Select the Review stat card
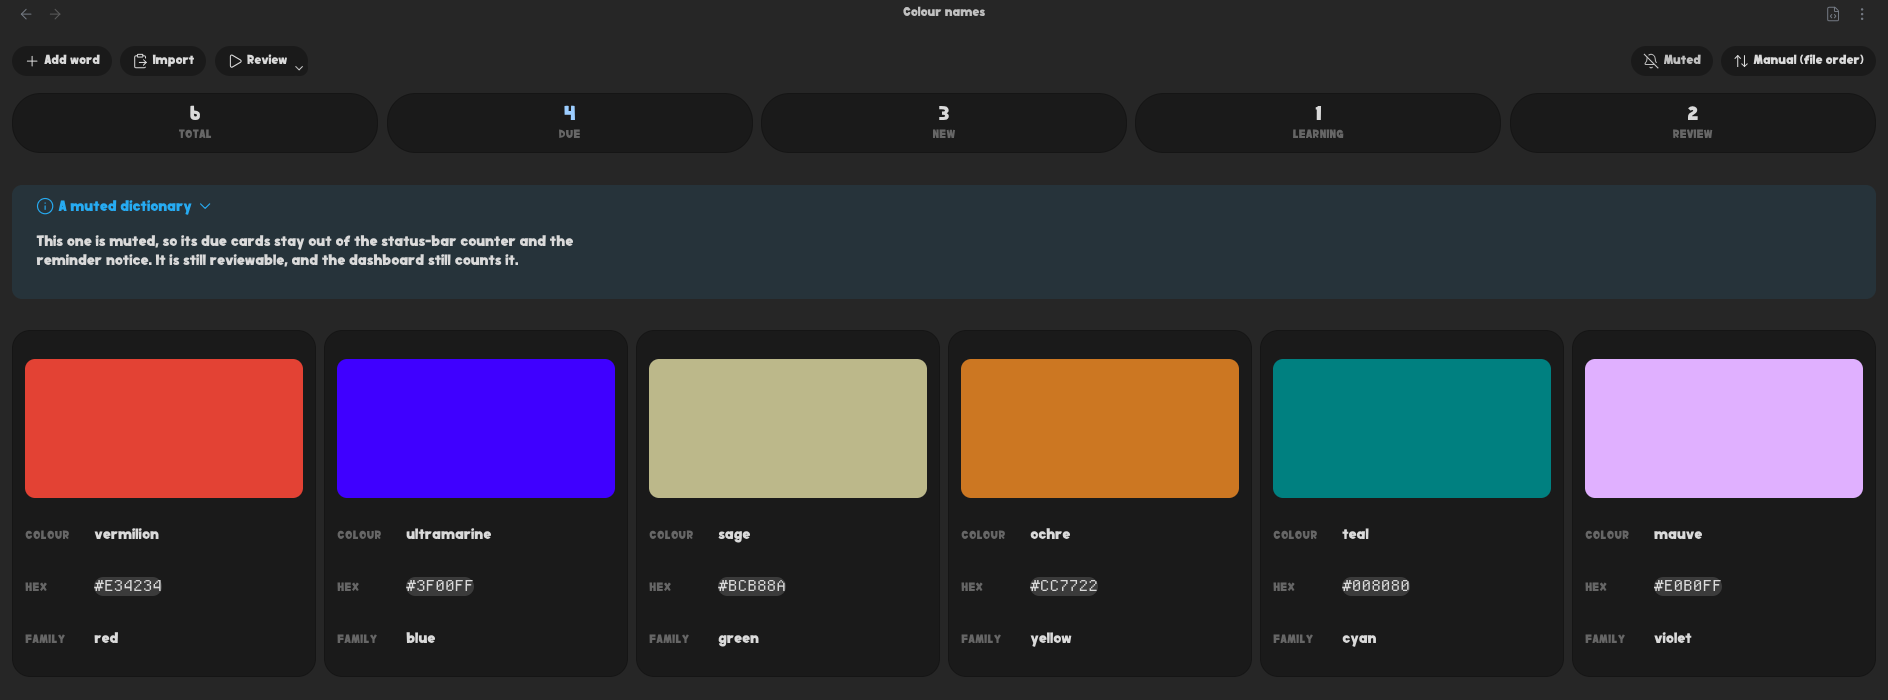The image size is (1888, 700). 1692,123
